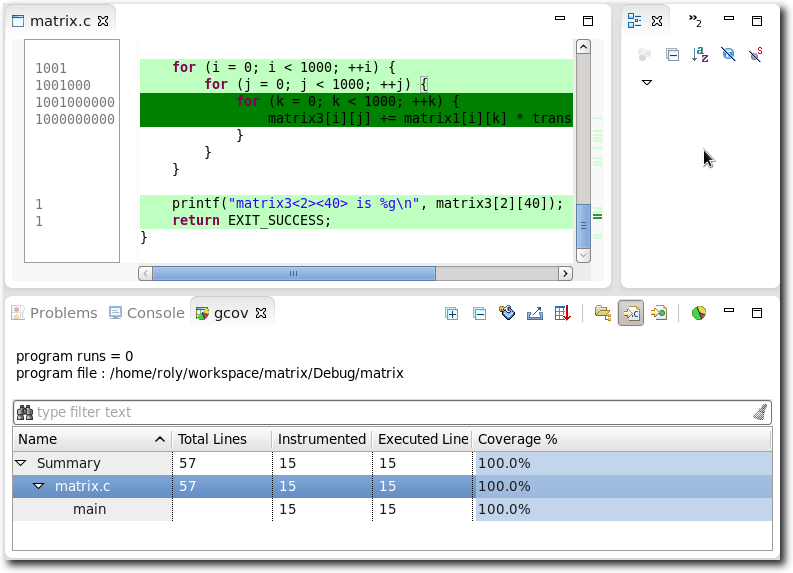The height and width of the screenshot is (573, 793).
Task: Toggle alphabetical sort in Outline
Action: [700, 54]
